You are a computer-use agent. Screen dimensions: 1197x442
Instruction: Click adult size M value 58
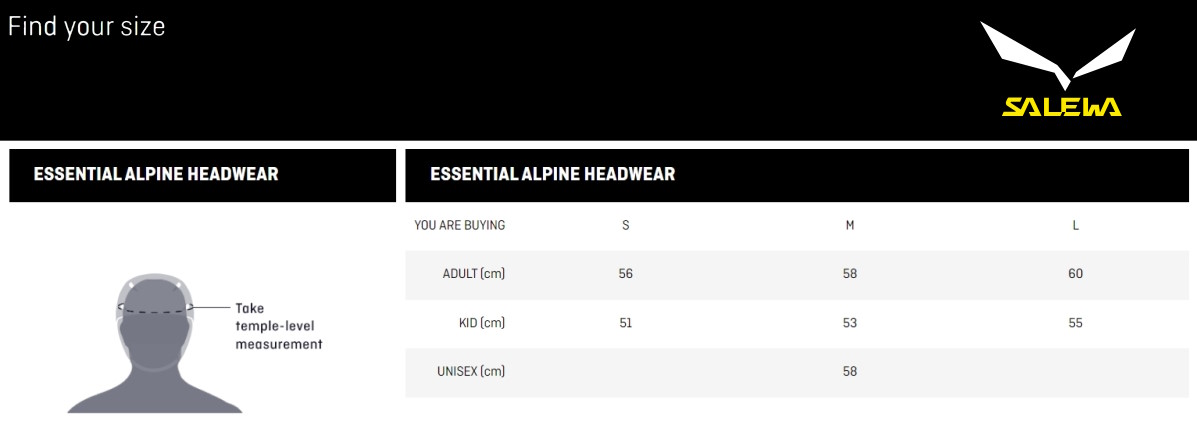coord(850,273)
